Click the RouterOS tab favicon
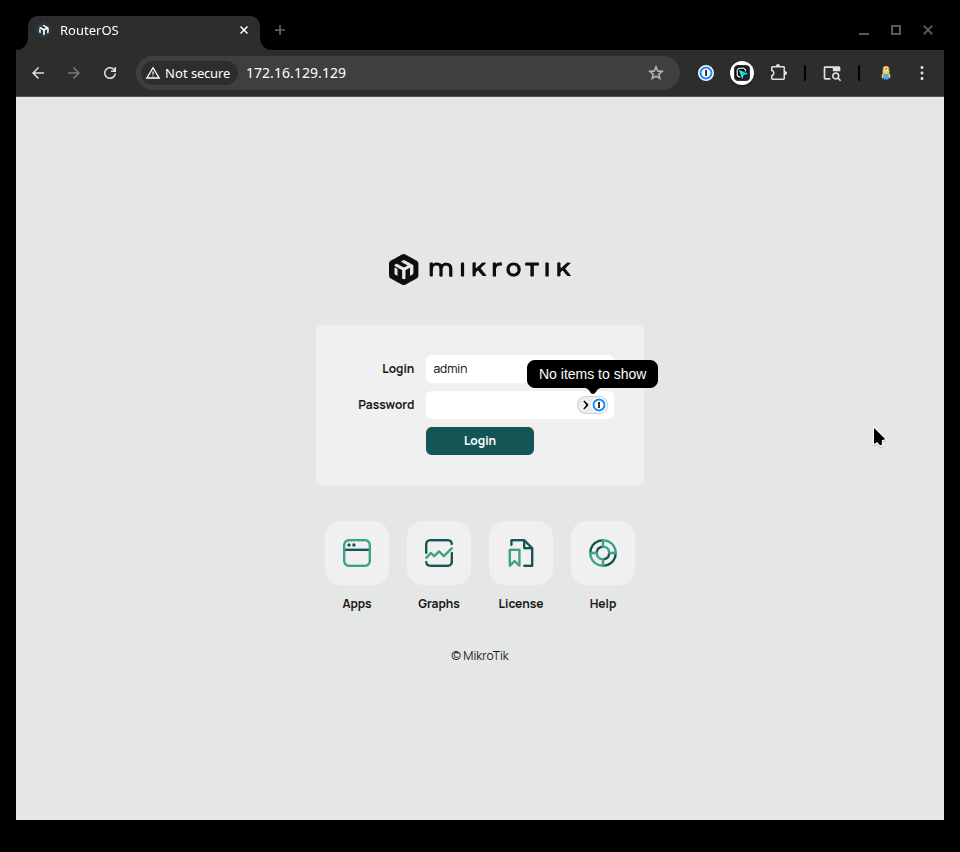The width and height of the screenshot is (960, 852). point(43,31)
